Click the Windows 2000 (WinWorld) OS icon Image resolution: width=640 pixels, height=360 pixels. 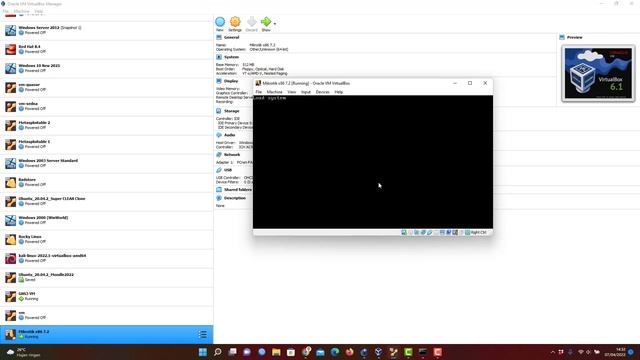tap(11, 220)
